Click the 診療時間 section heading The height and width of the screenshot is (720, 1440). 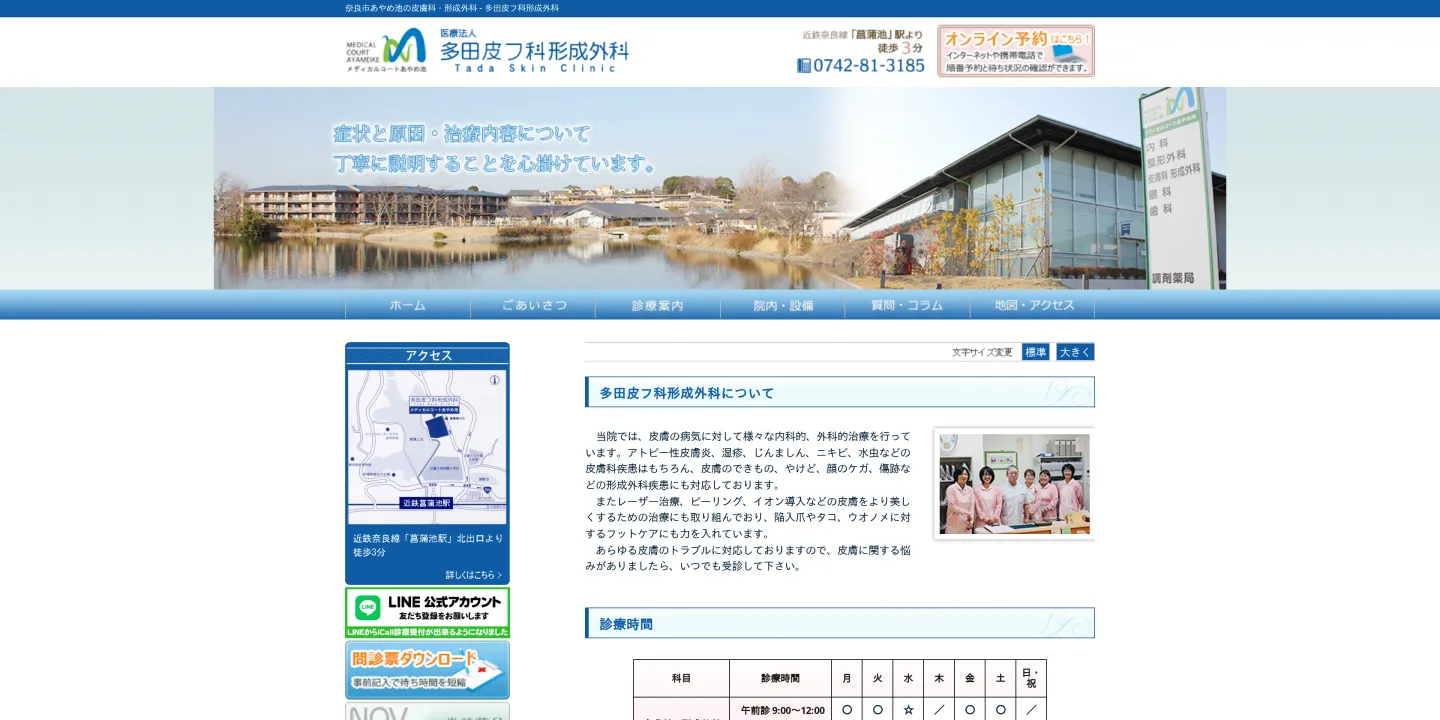pyautogui.click(x=840, y=623)
